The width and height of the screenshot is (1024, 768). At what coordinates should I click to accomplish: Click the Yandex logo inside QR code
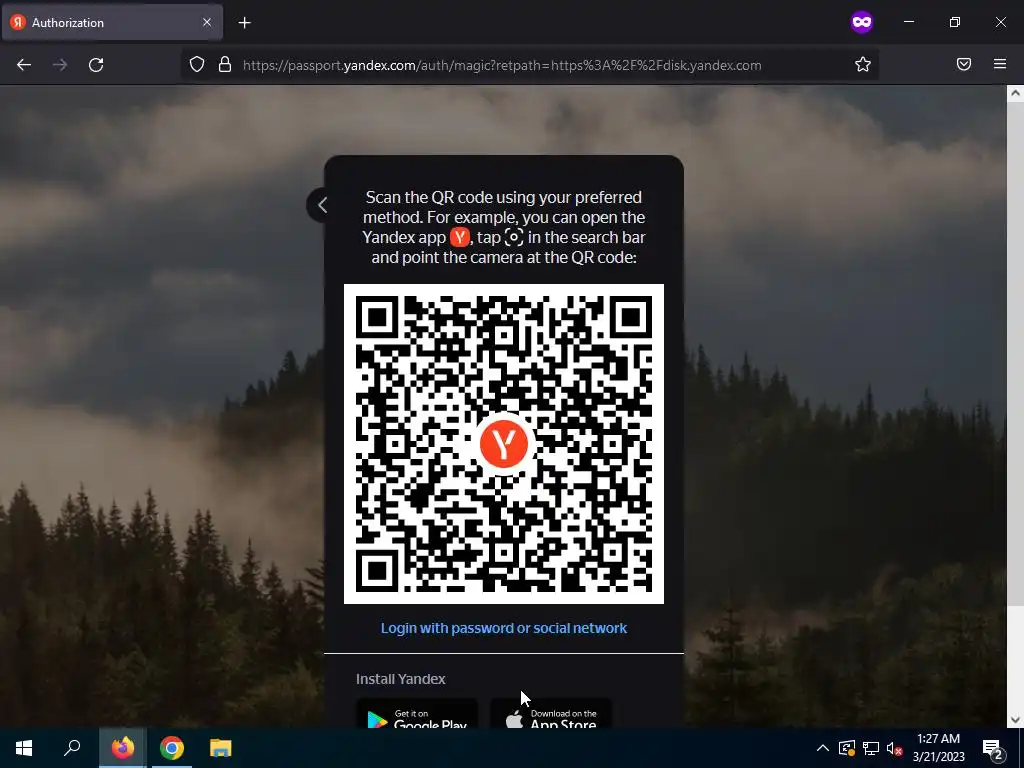point(504,444)
